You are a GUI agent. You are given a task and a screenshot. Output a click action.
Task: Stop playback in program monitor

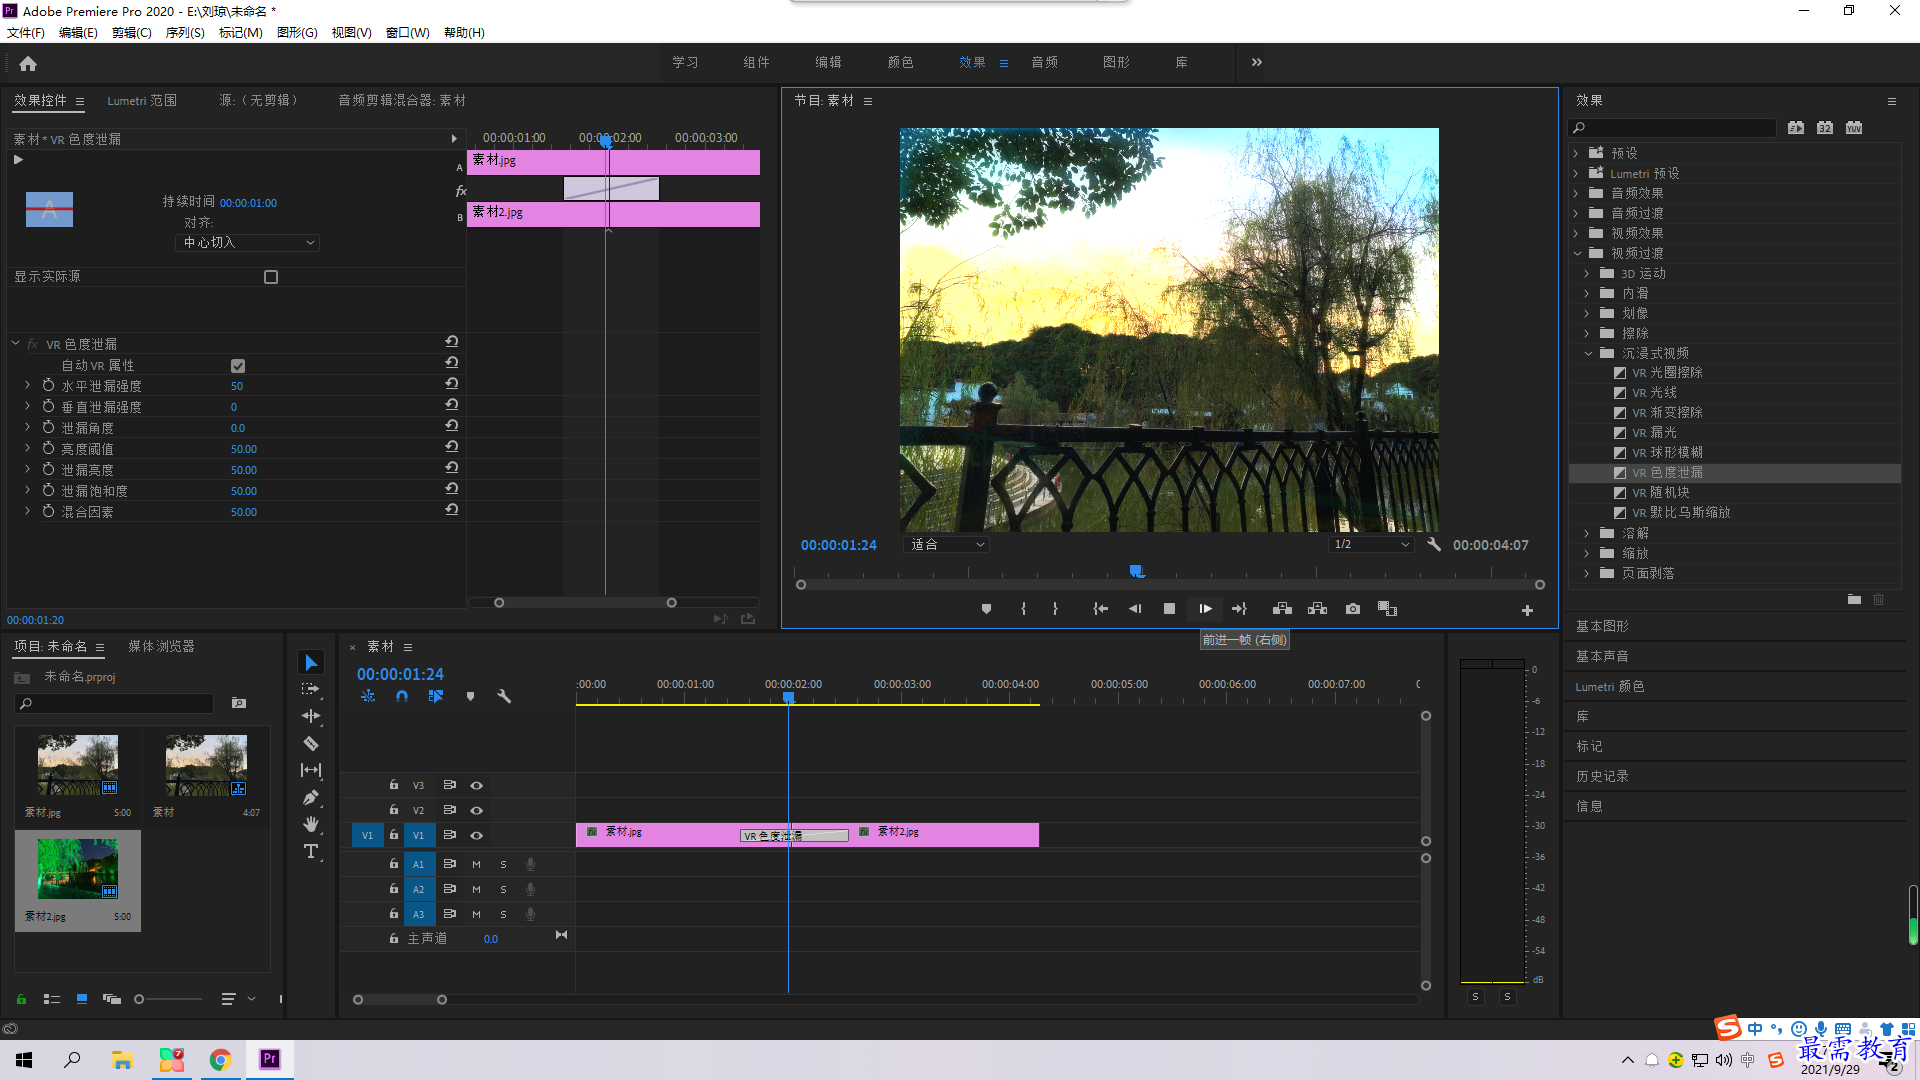1169,608
